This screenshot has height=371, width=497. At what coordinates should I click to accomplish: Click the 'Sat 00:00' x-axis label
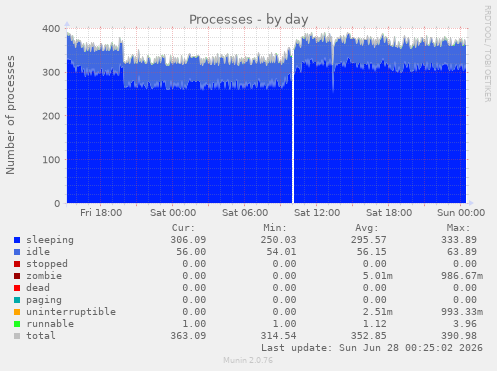(x=173, y=213)
